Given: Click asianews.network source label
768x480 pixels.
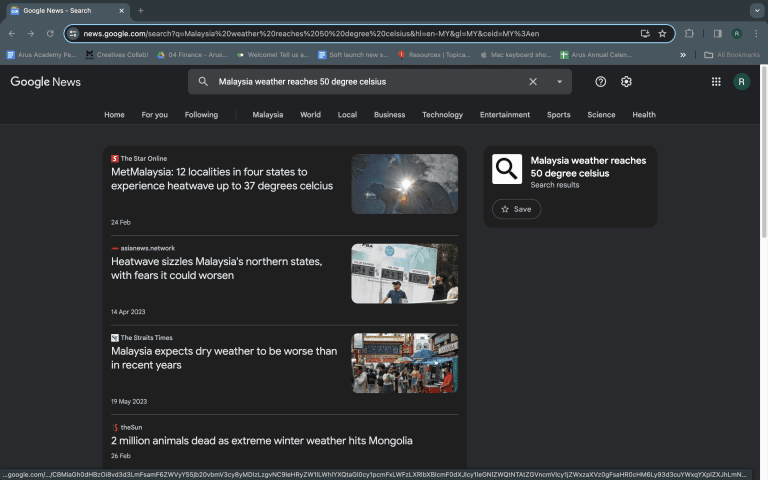Looking at the screenshot, I should point(147,248).
